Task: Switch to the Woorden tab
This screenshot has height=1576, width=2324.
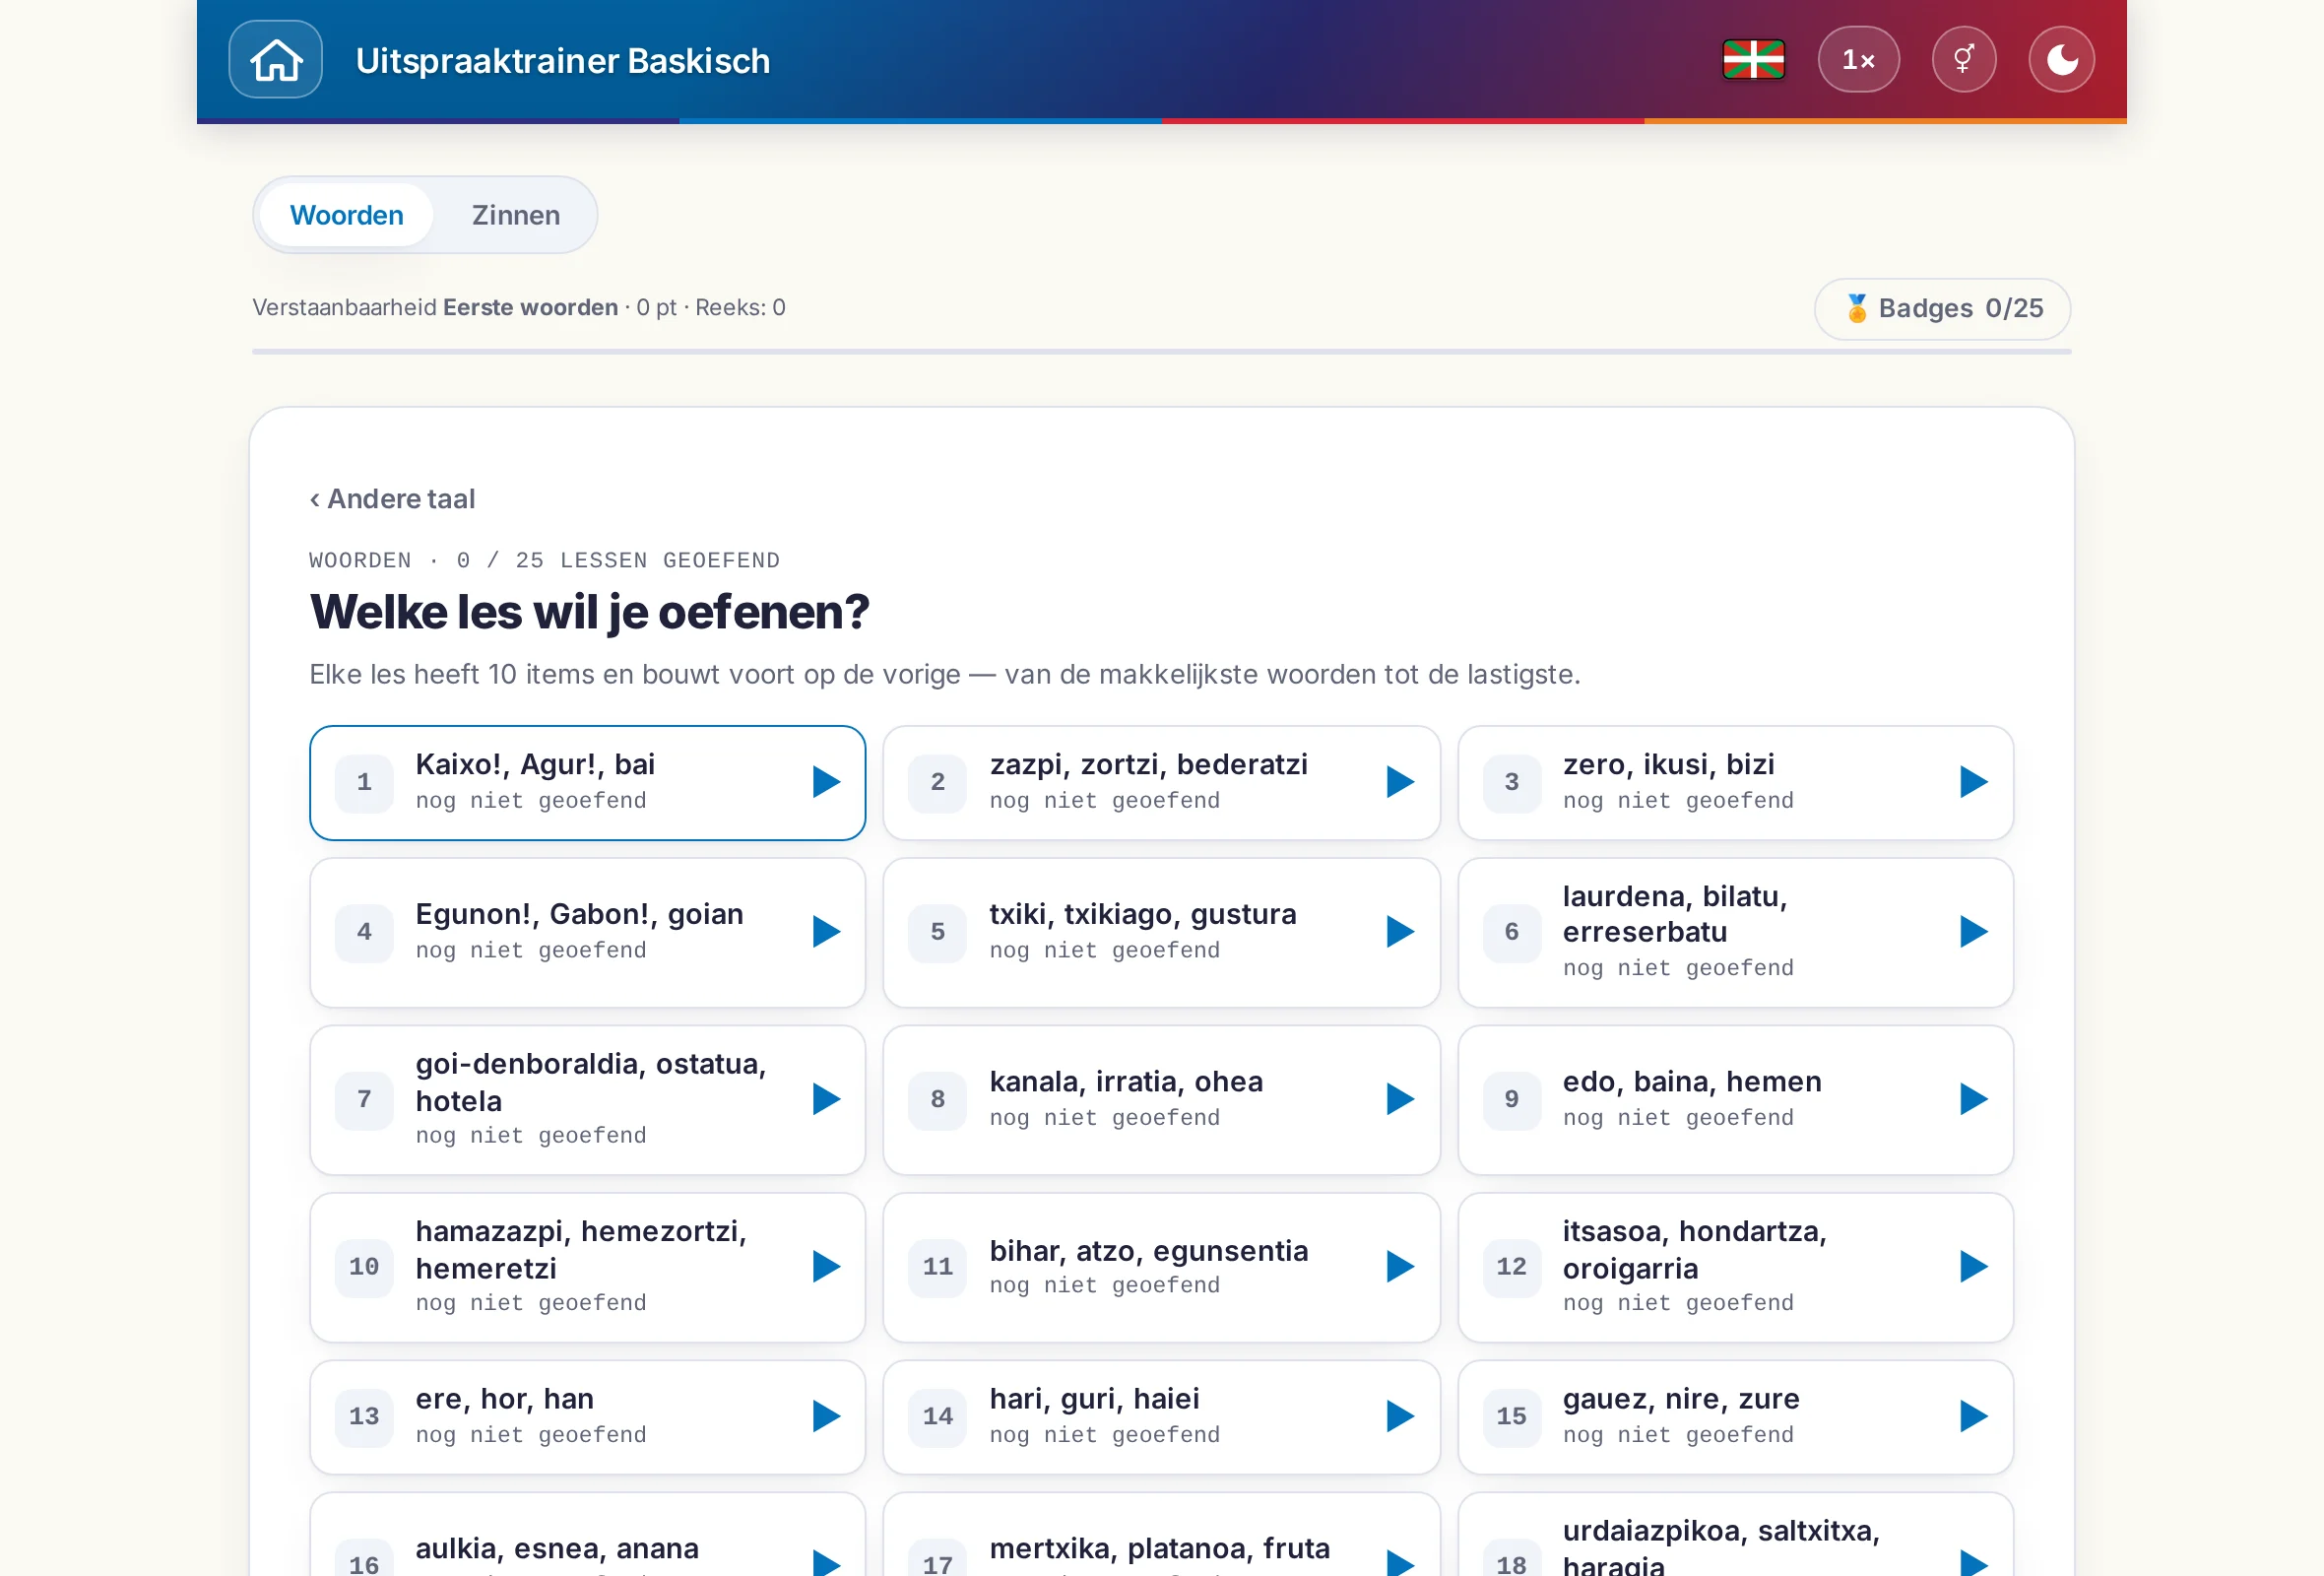Action: tap(346, 215)
